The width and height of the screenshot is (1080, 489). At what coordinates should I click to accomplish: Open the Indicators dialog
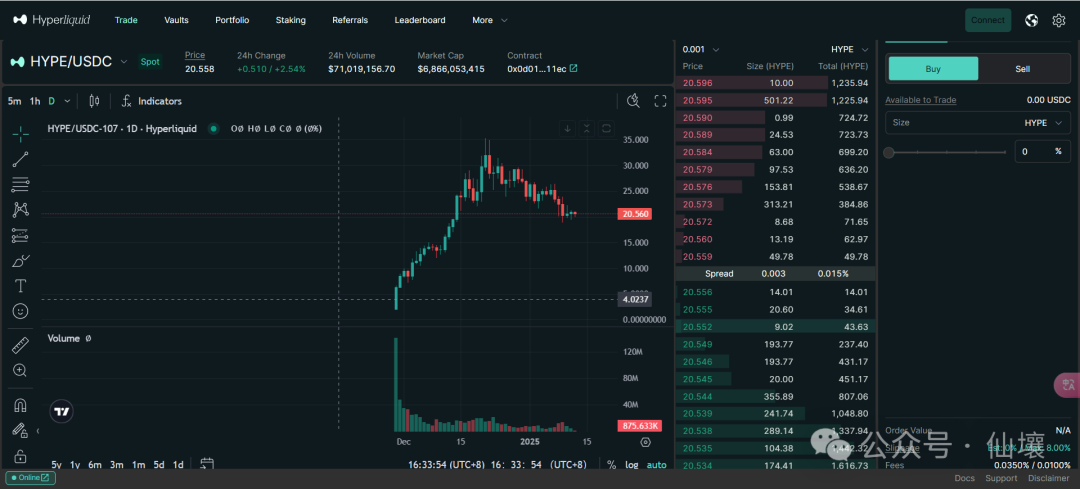coord(152,101)
